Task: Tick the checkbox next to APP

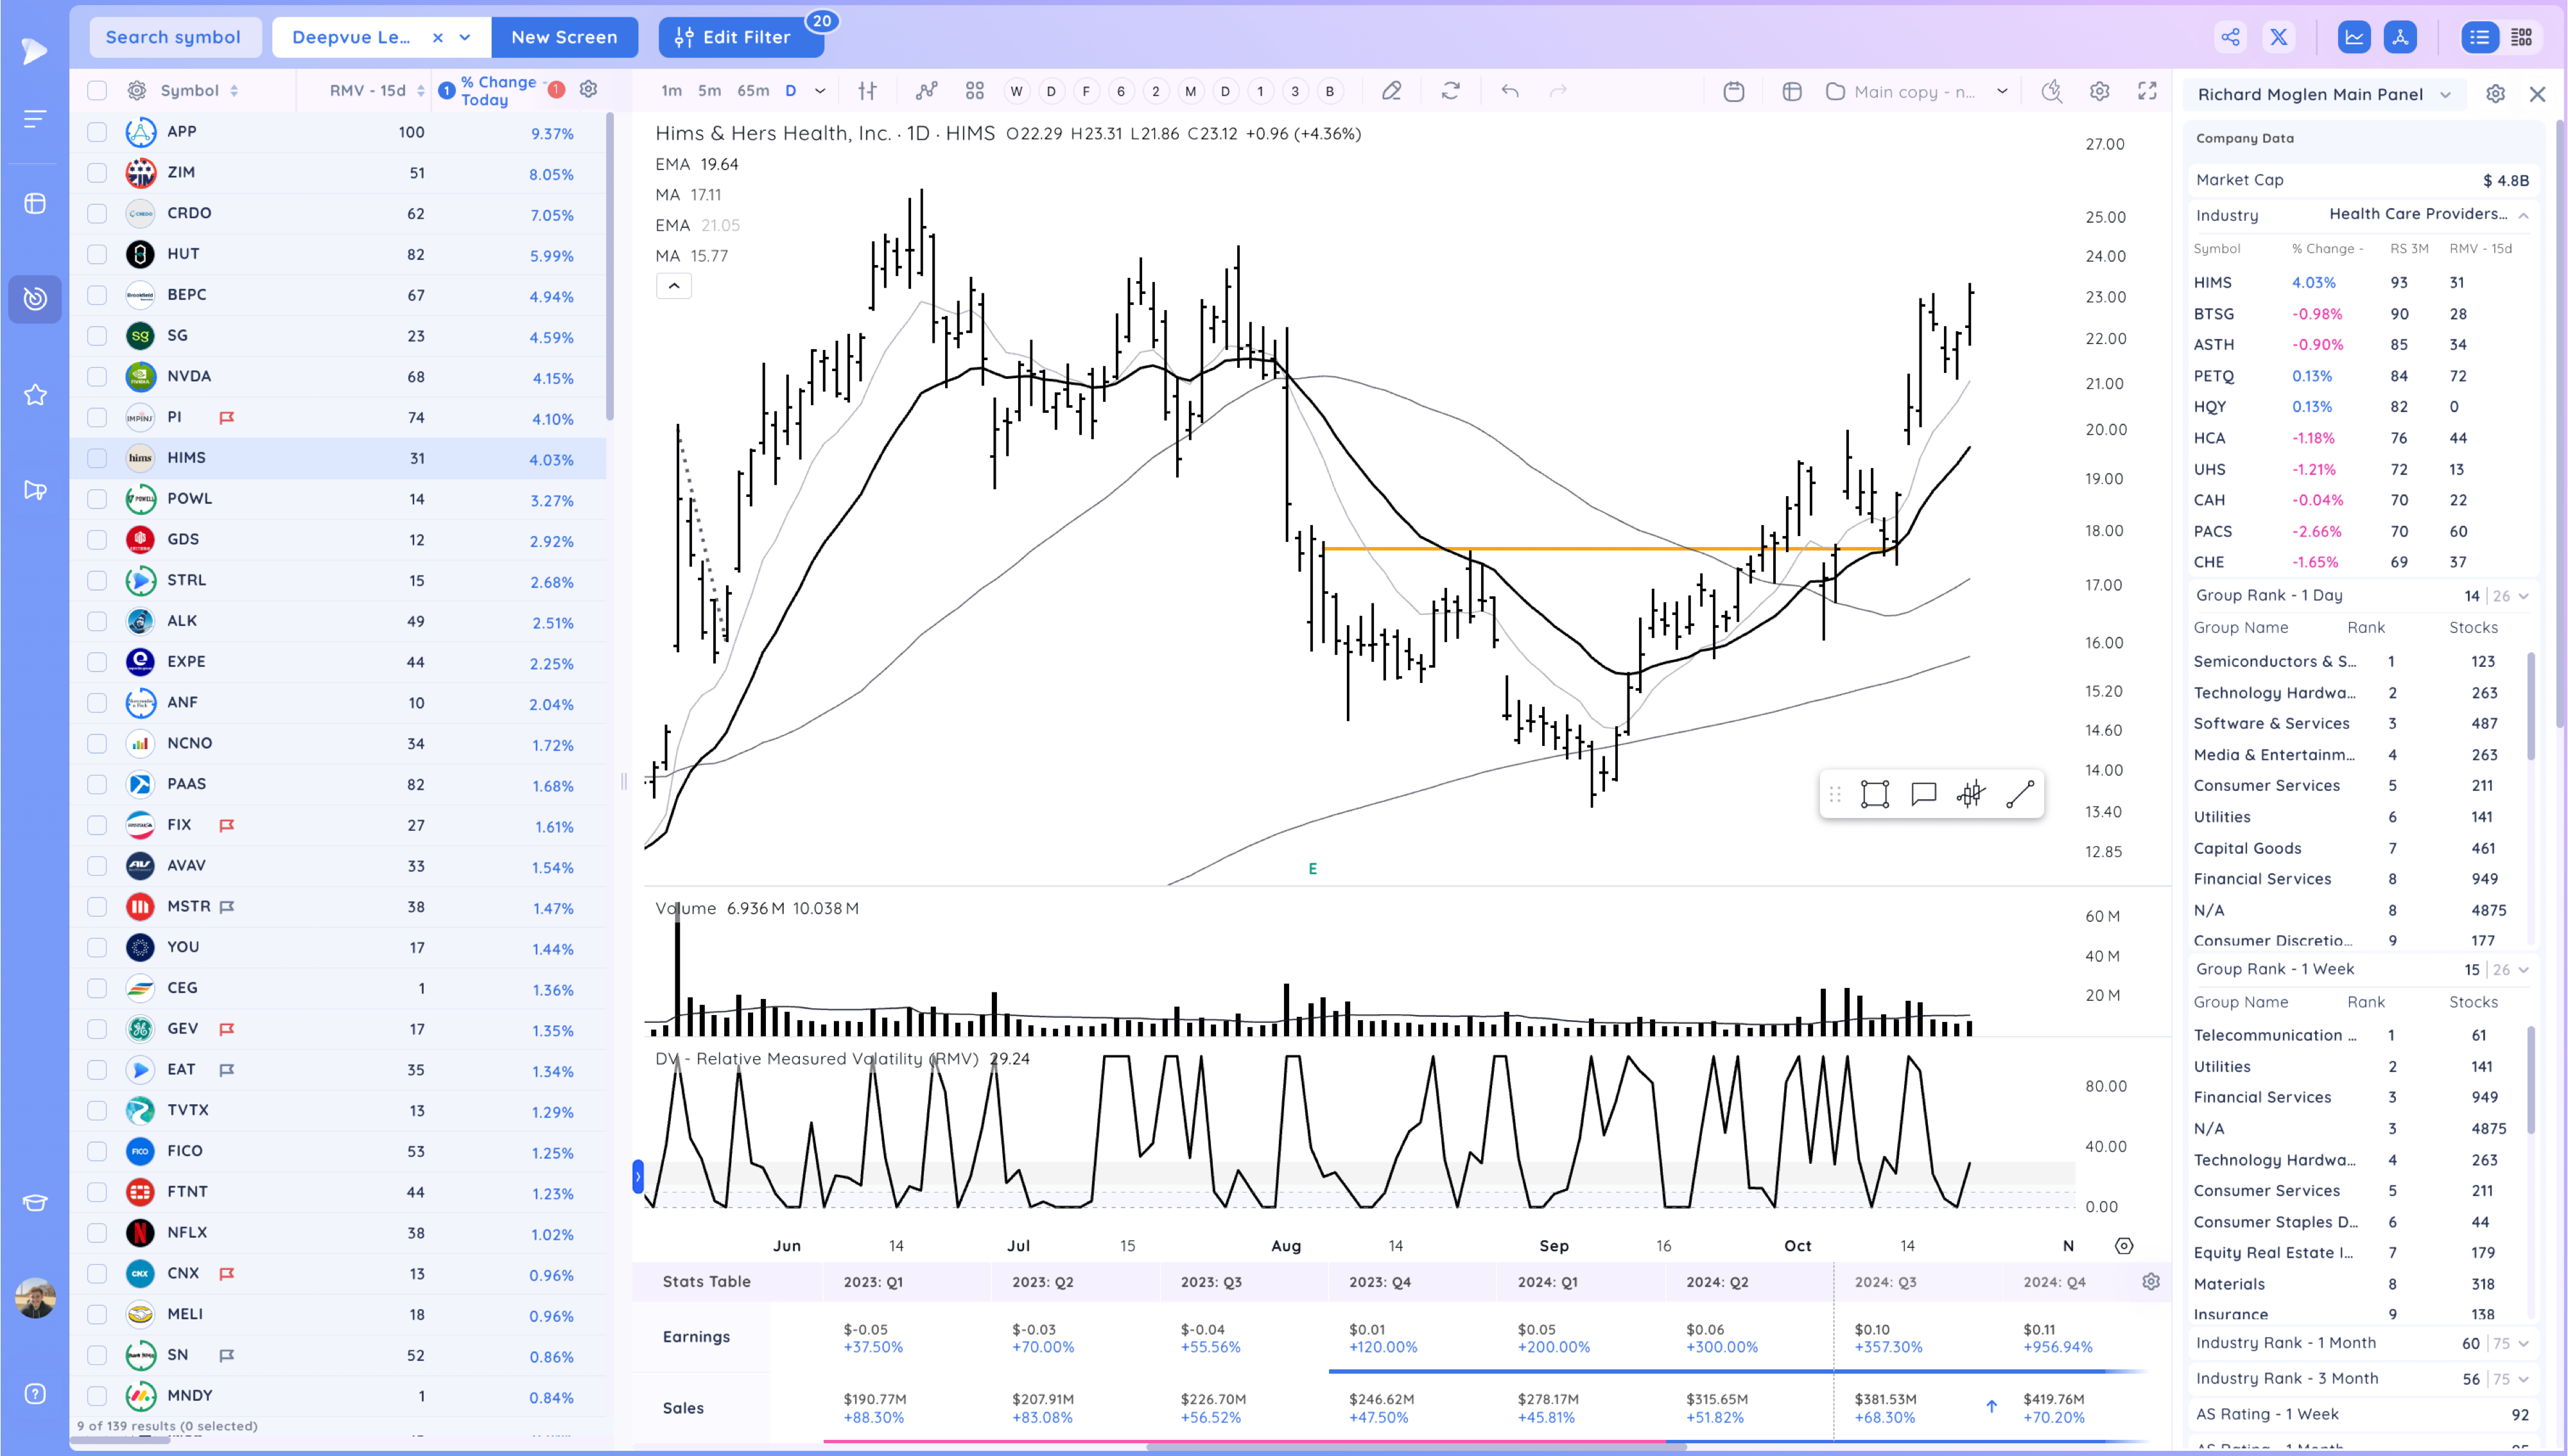Action: pyautogui.click(x=97, y=132)
